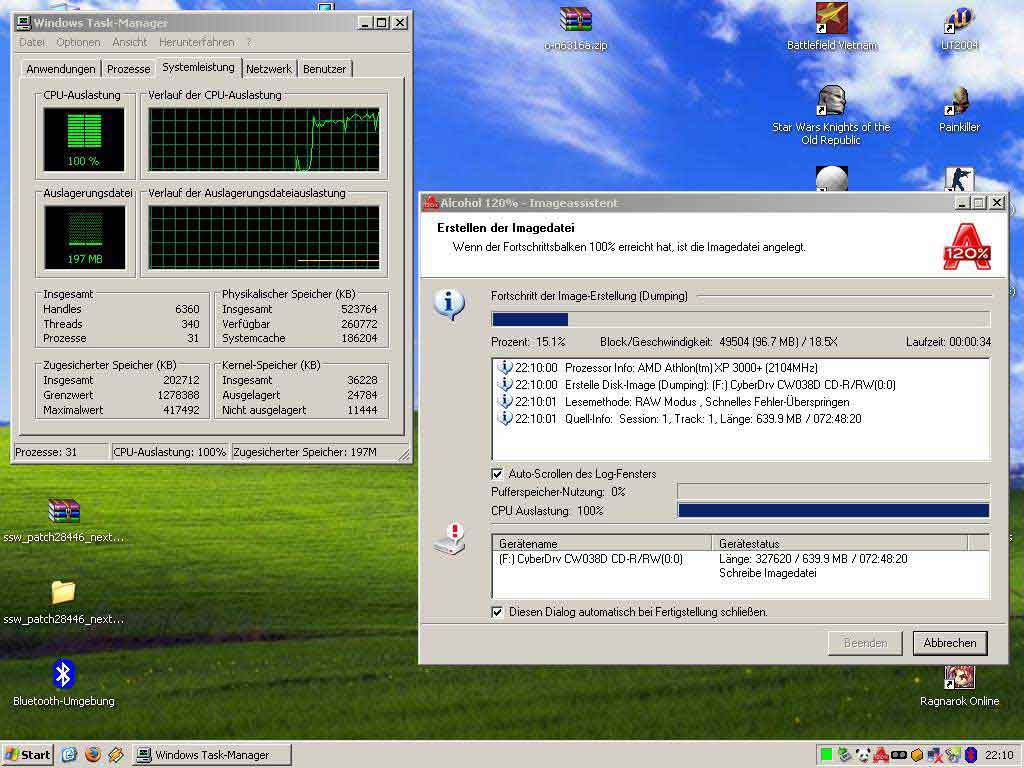The width and height of the screenshot is (1024, 768).
Task: Click the Gerätestatus column header
Action: click(x=839, y=543)
